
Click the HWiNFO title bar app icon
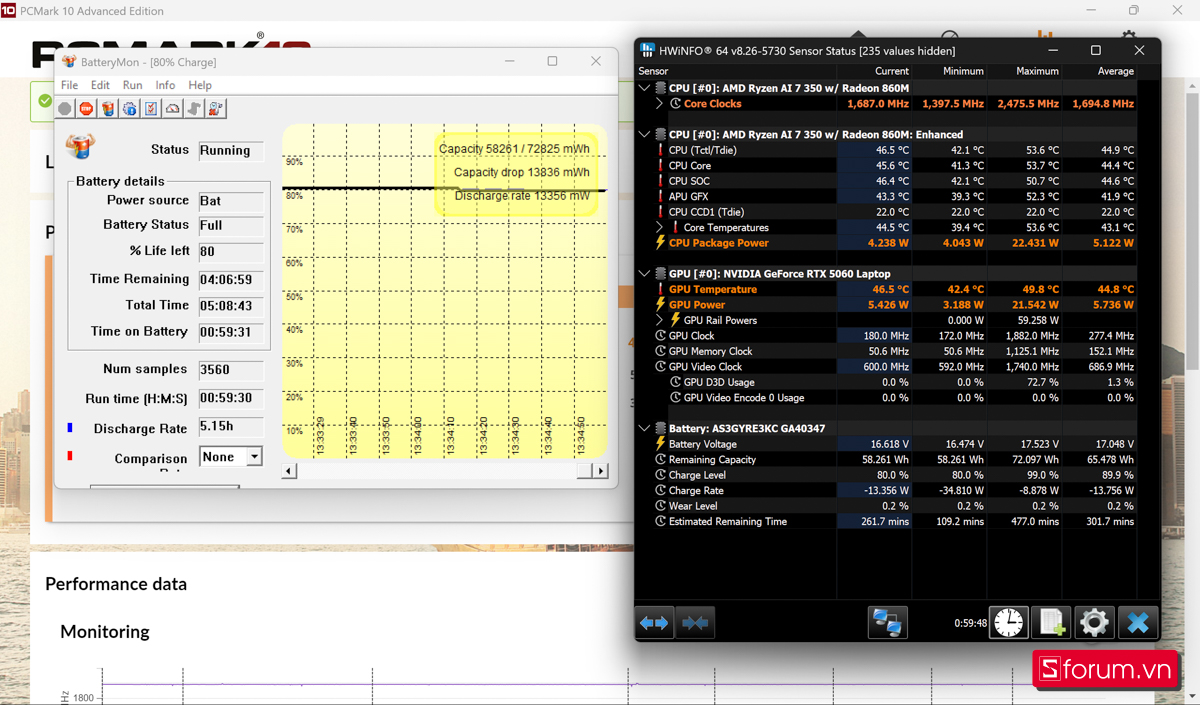point(648,50)
